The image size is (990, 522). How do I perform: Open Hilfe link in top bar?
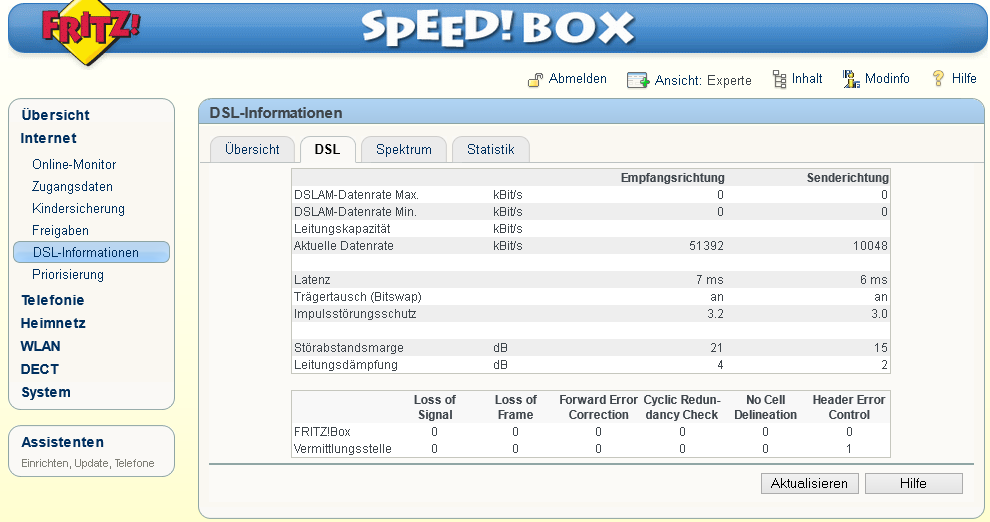click(964, 78)
